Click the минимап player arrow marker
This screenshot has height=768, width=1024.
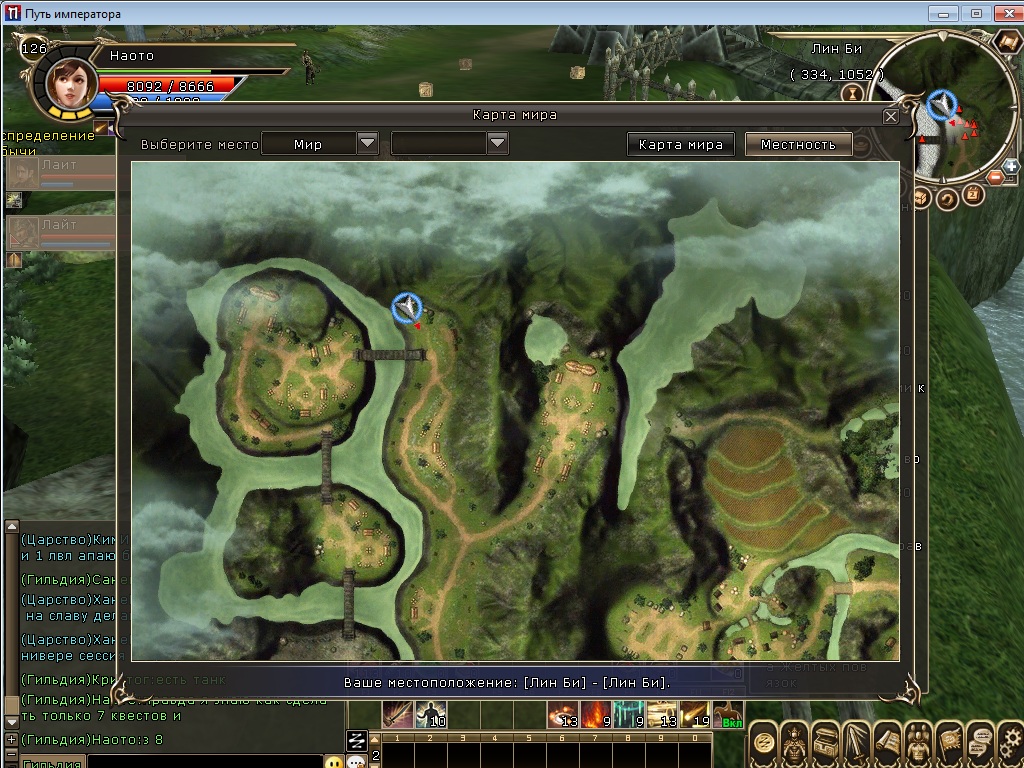pos(941,104)
